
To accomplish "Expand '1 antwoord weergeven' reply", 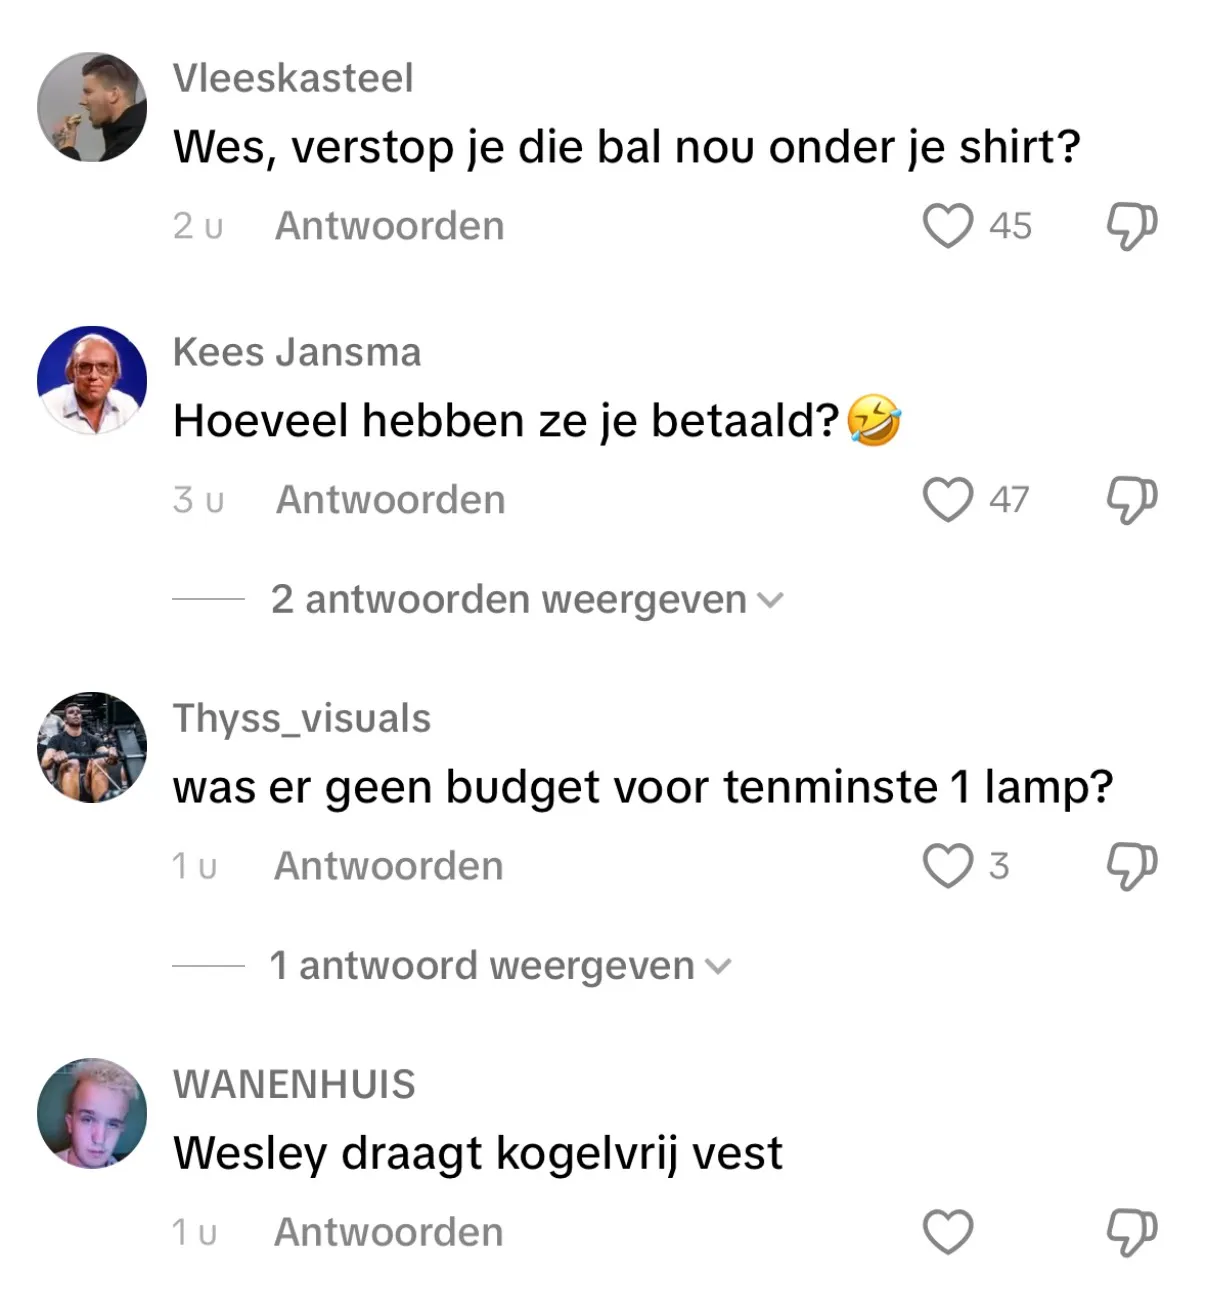I will coord(501,965).
